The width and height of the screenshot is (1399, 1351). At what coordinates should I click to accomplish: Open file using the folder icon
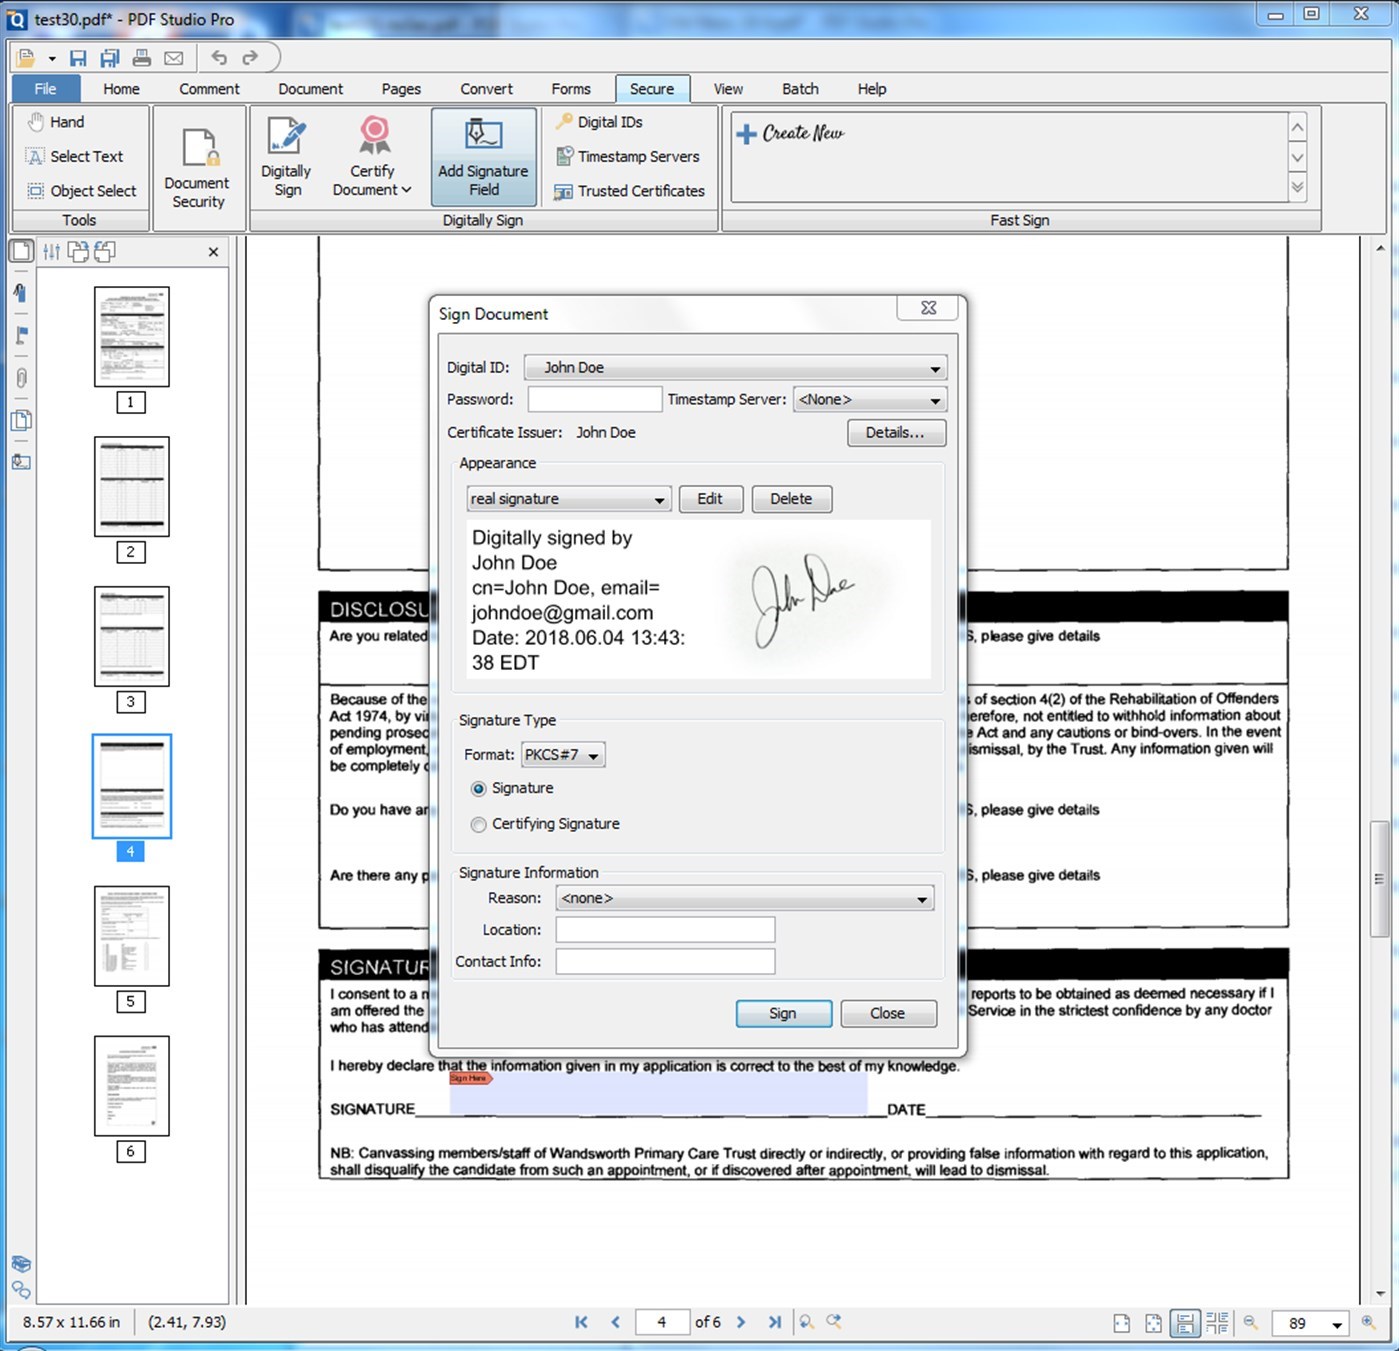(x=26, y=58)
